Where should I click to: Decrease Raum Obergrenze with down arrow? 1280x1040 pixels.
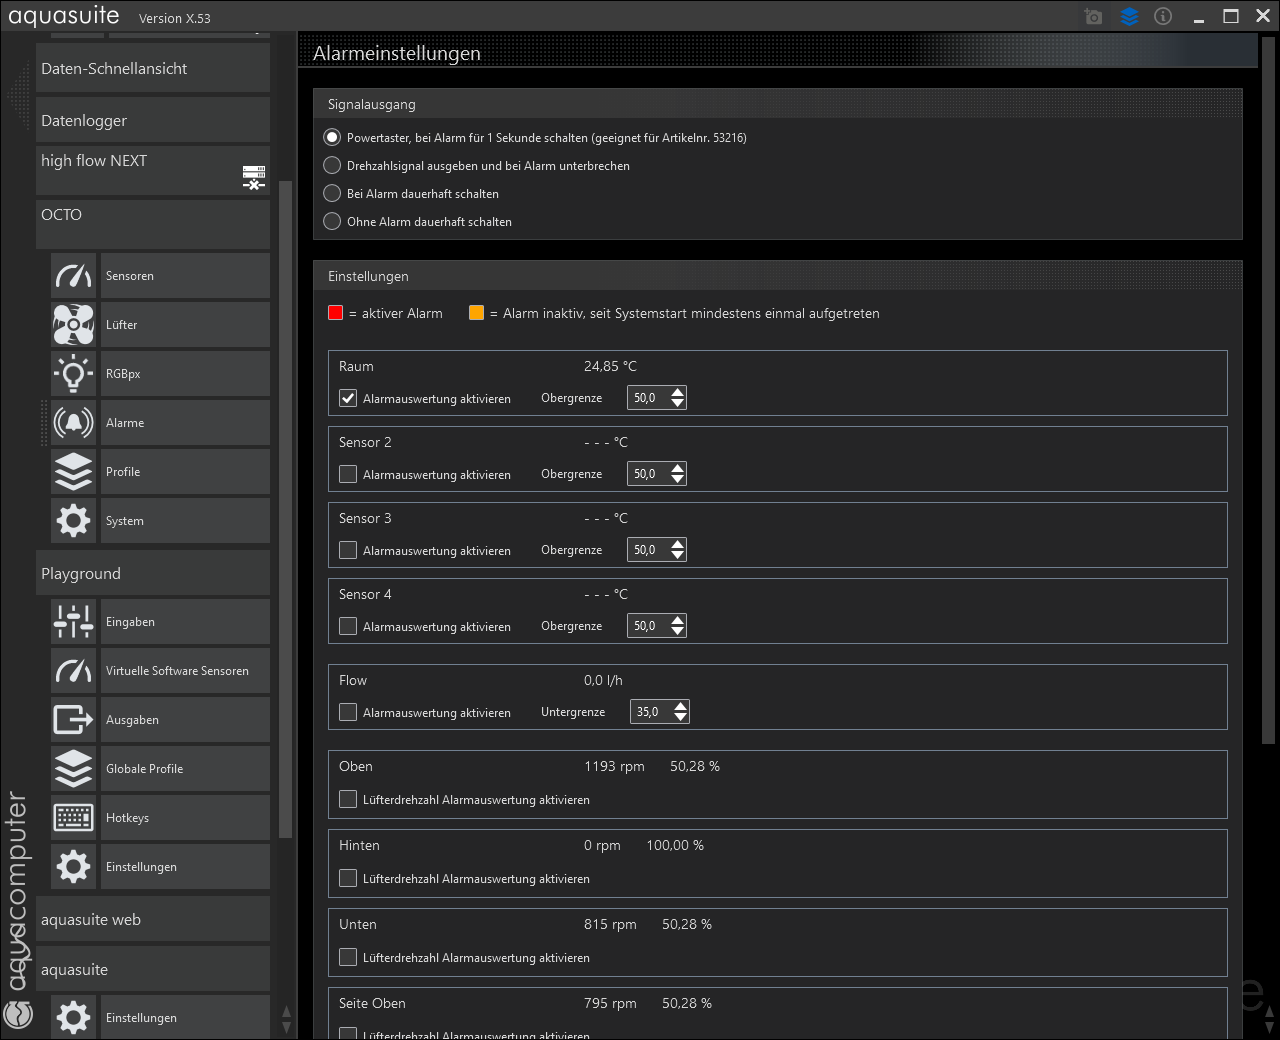678,404
